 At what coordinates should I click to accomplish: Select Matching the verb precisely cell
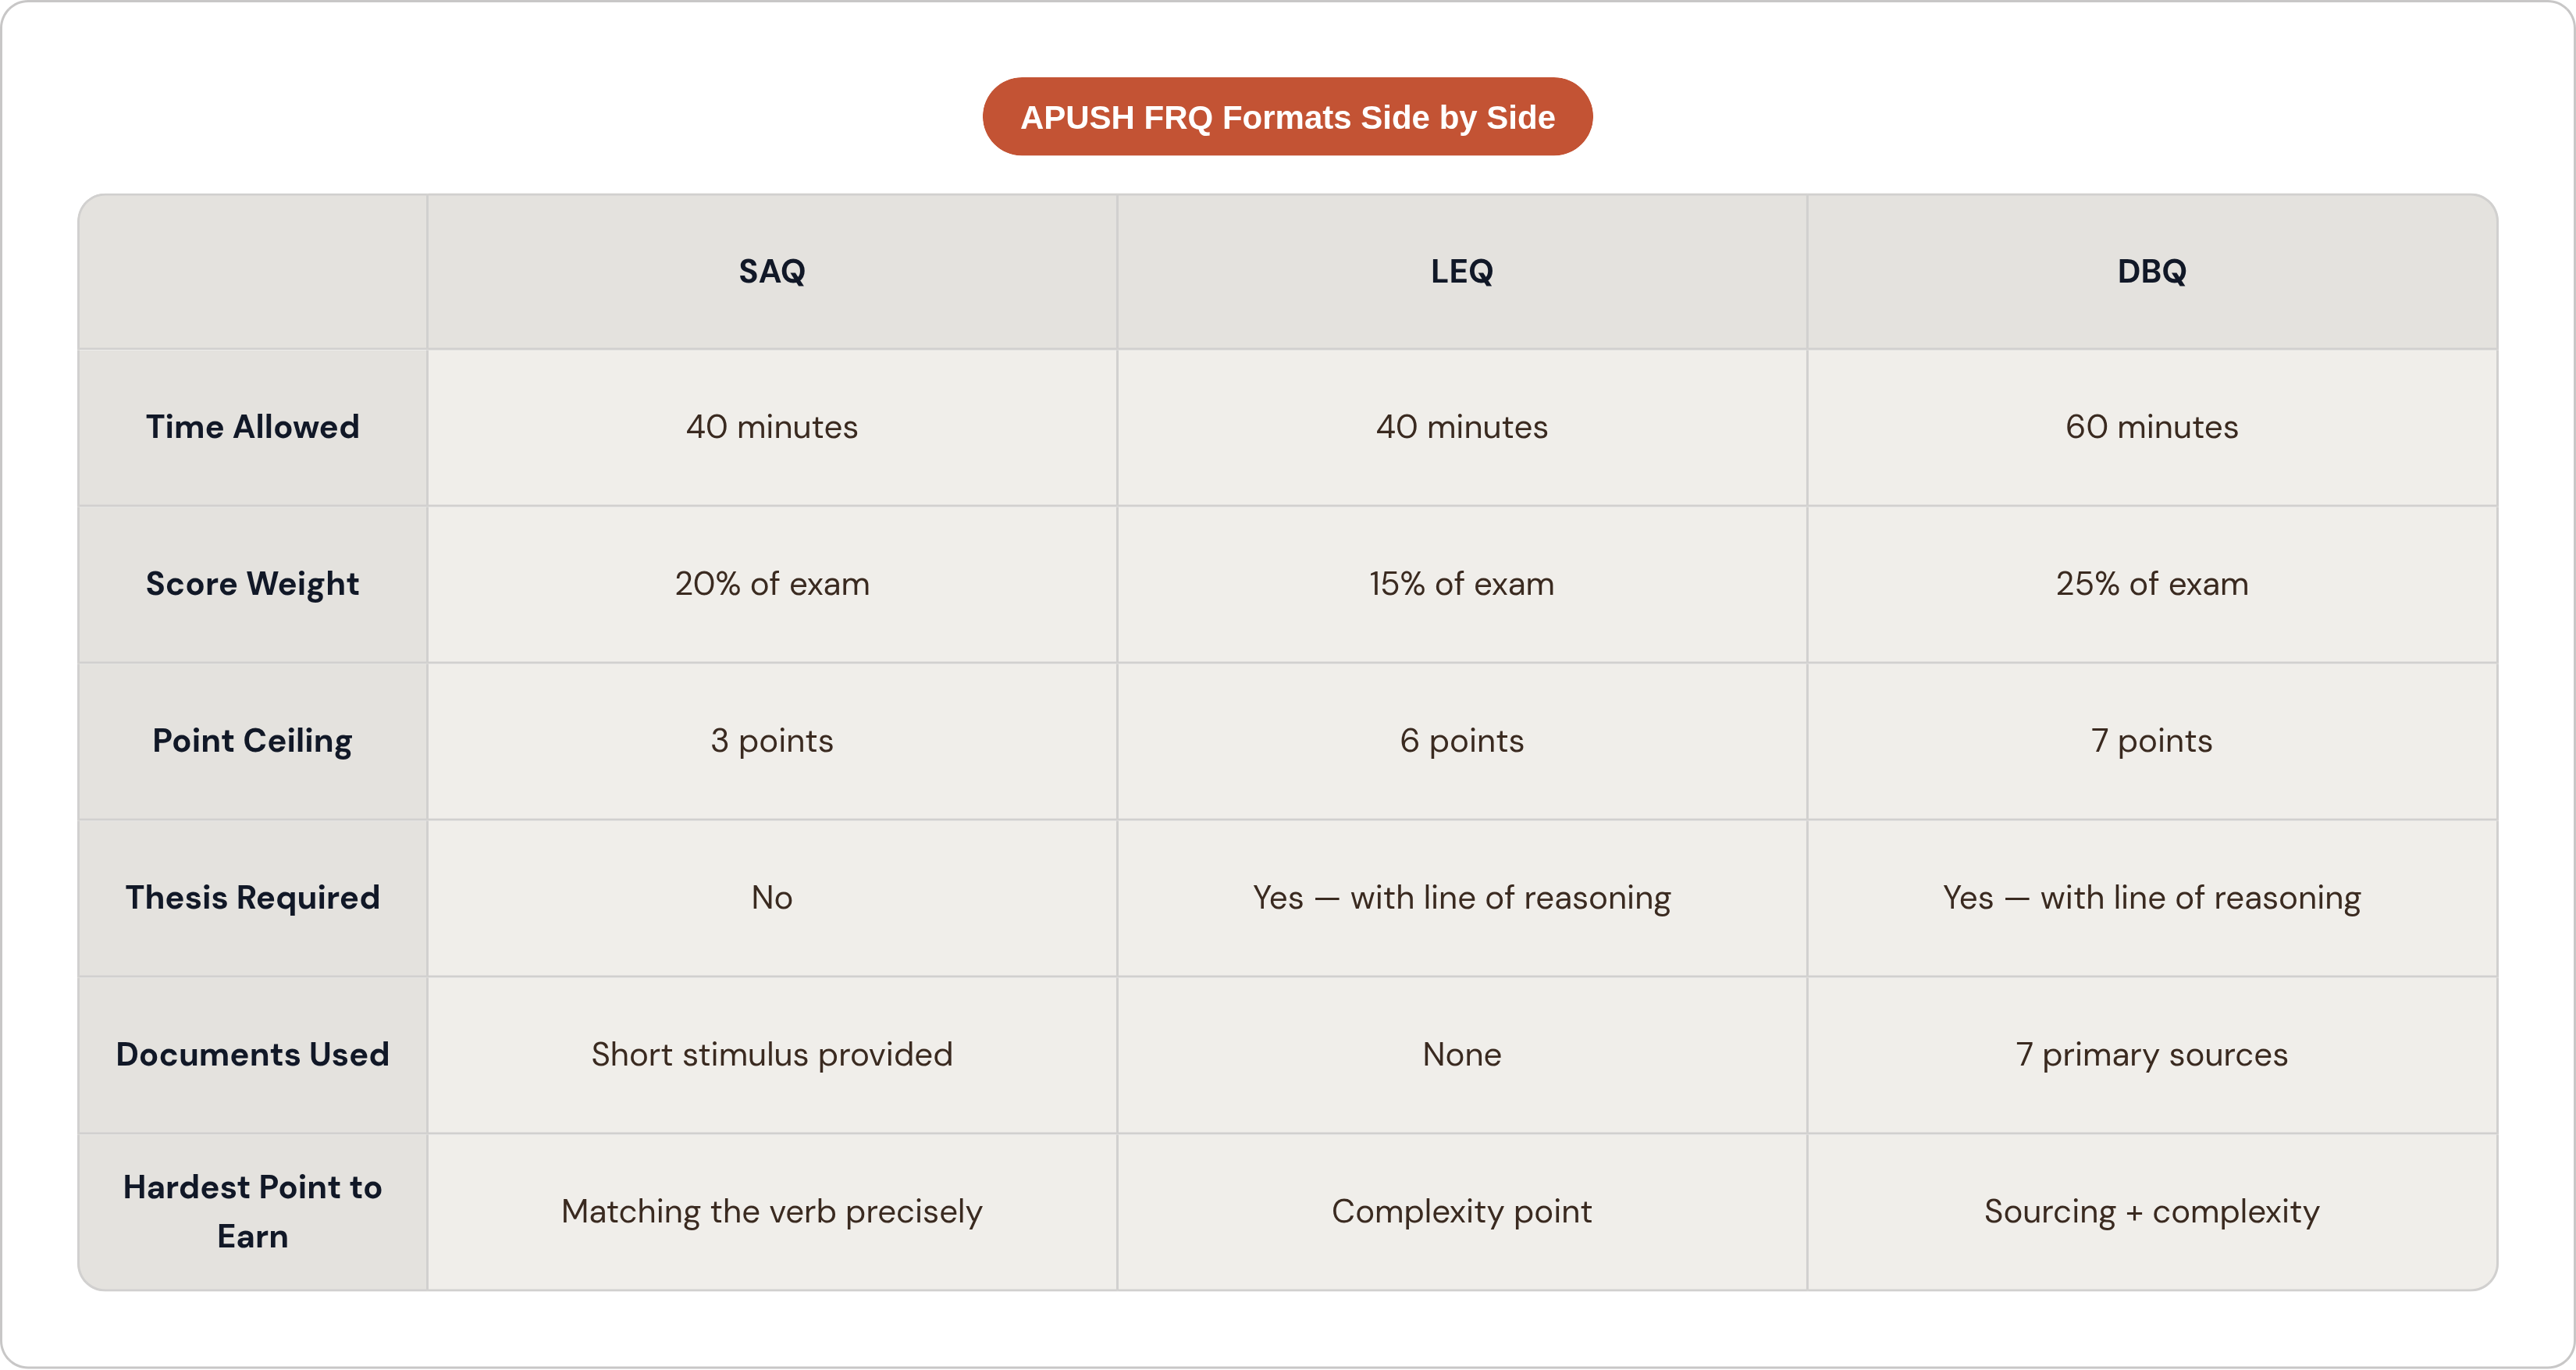click(x=772, y=1212)
